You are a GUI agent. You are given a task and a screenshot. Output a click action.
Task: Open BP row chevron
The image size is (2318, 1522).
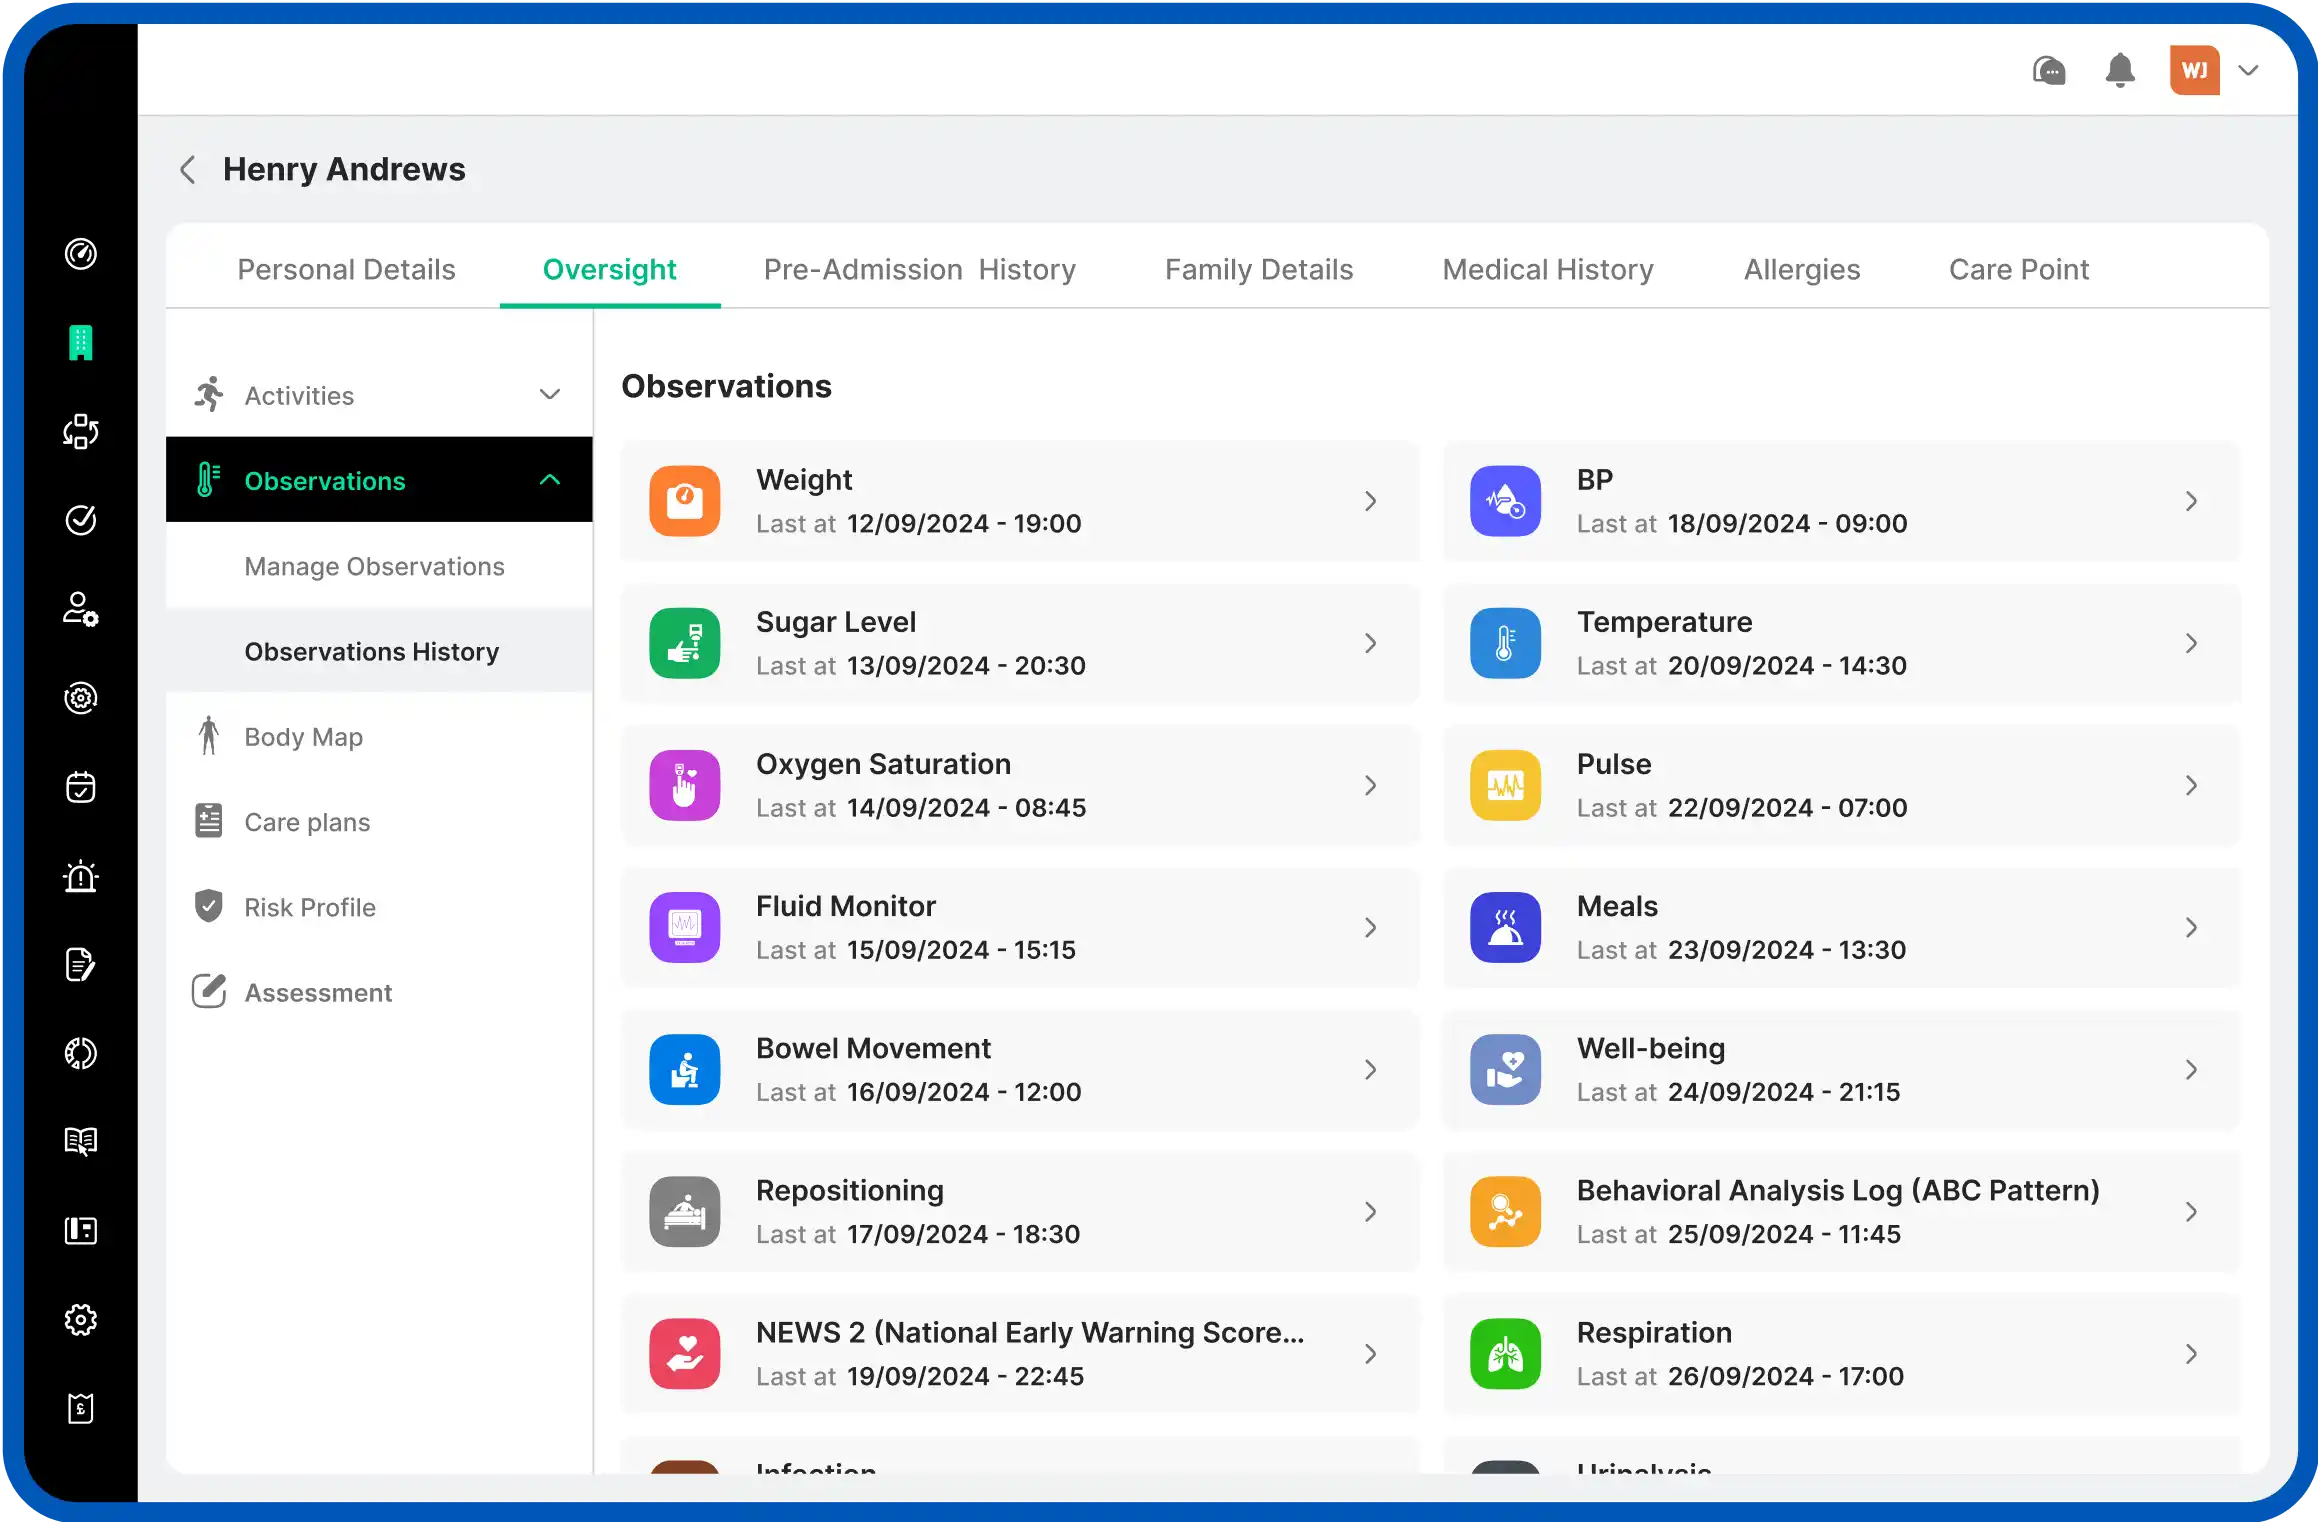click(2192, 501)
